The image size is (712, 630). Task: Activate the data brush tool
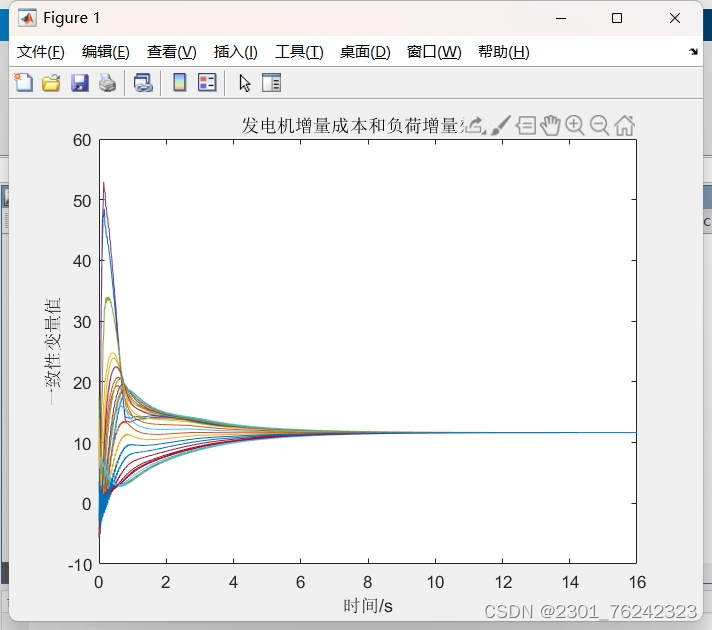pos(501,125)
